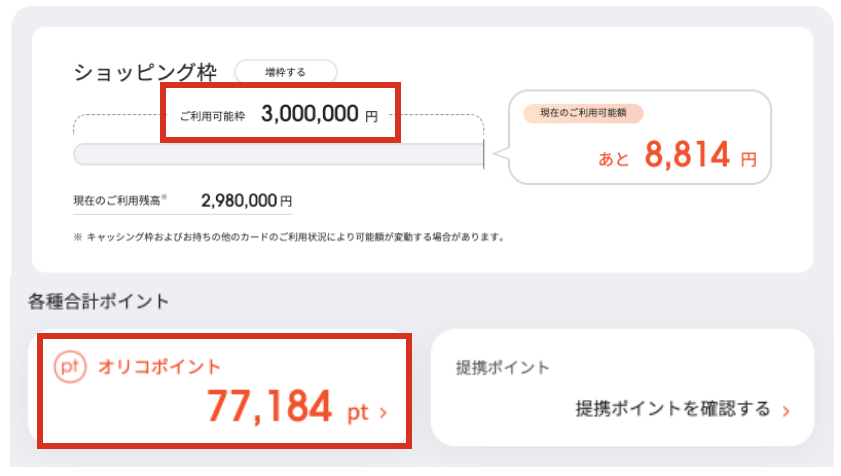The width and height of the screenshot is (841, 476).
Task: Click the キャッシング枠 footnote text
Action: click(x=289, y=237)
